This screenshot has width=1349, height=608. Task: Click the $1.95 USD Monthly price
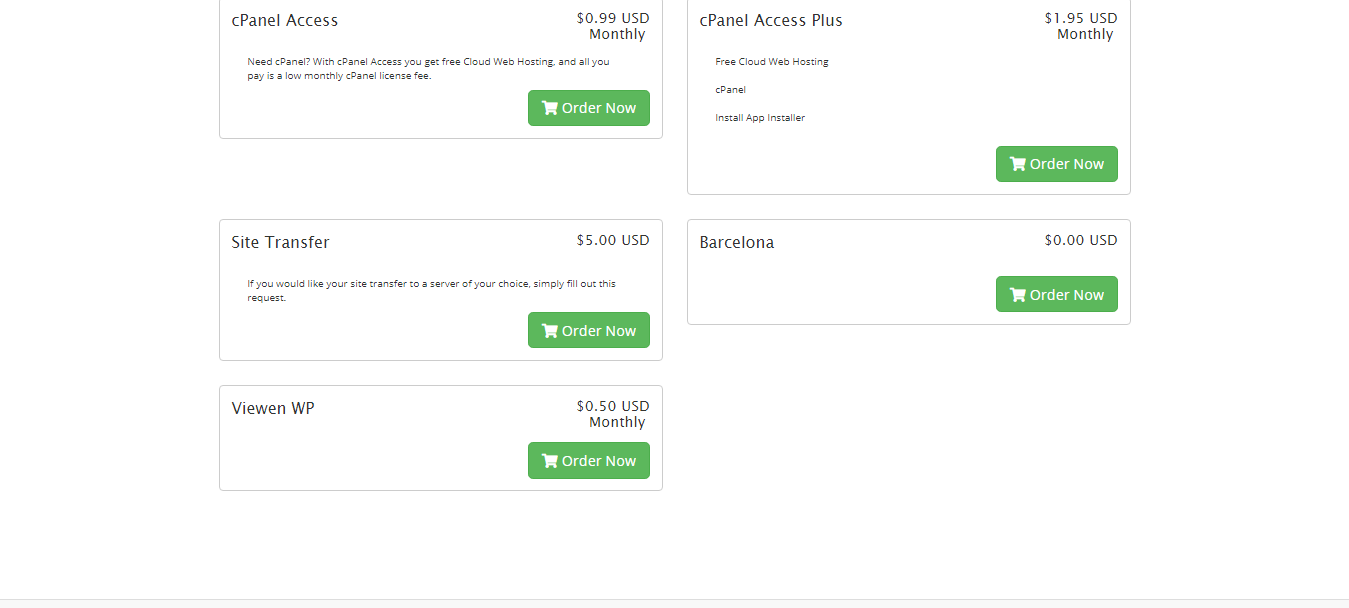[1081, 26]
